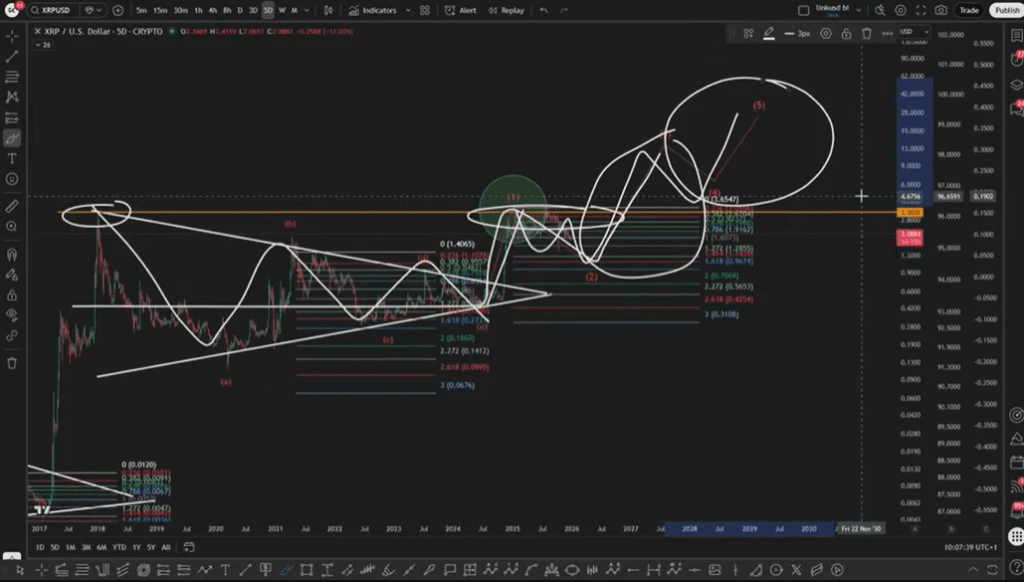Open the user profile avatar menu
The height and width of the screenshot is (582, 1024).
[x=12, y=10]
